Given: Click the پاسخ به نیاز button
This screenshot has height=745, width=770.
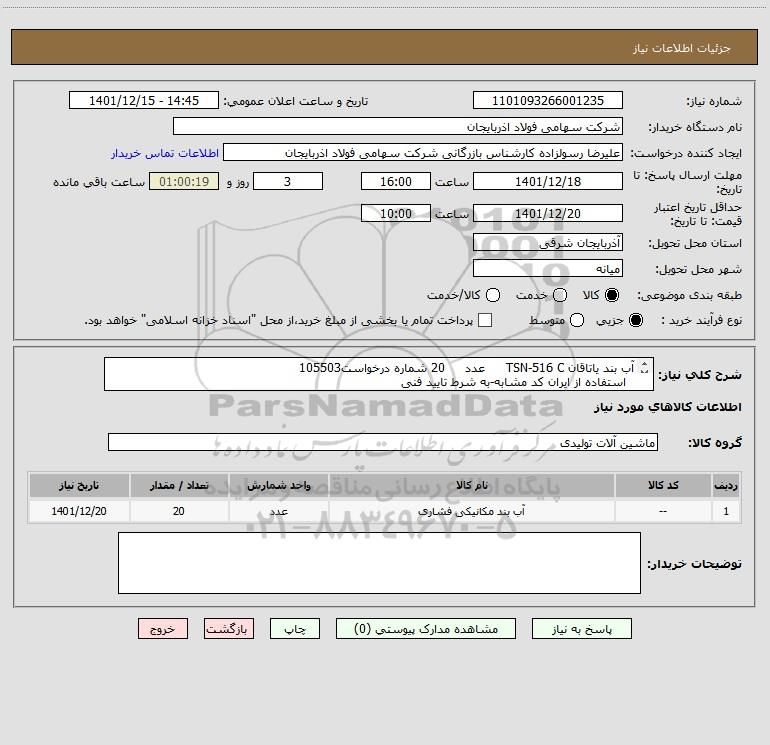Looking at the screenshot, I should coord(581,629).
